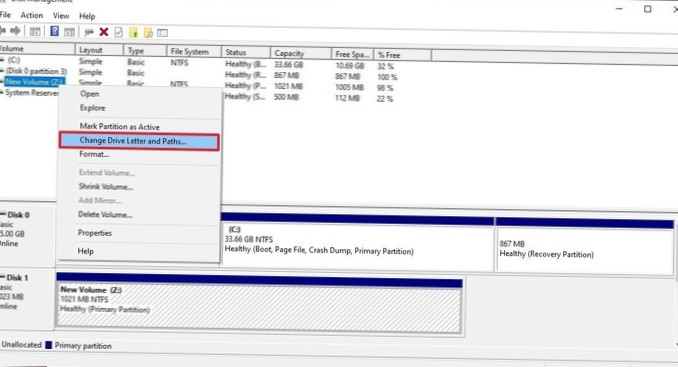
Task: Click the 10.69 GB free space cell
Action: coord(350,66)
